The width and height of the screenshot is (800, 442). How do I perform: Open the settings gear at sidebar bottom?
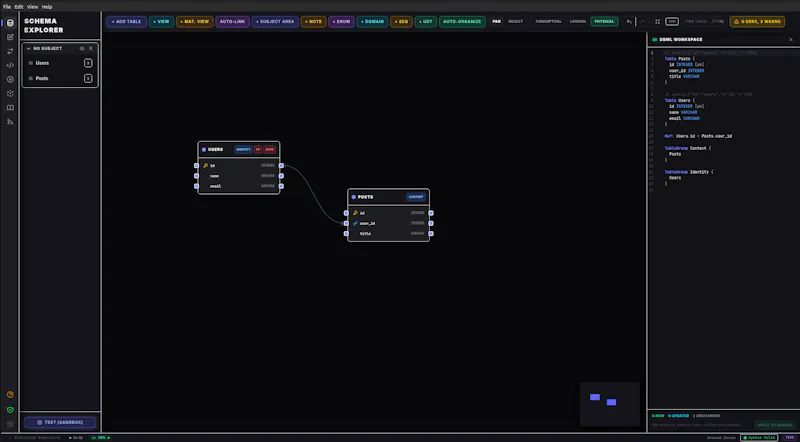point(10,424)
